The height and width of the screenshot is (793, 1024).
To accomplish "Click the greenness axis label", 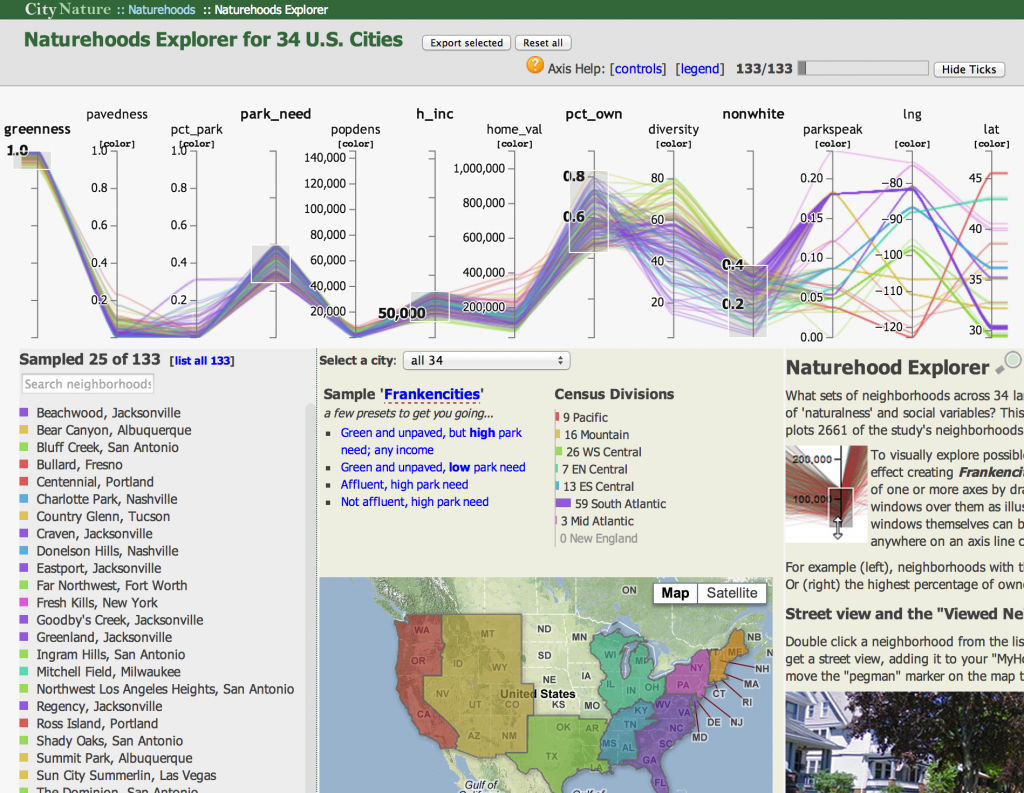I will click(x=37, y=129).
